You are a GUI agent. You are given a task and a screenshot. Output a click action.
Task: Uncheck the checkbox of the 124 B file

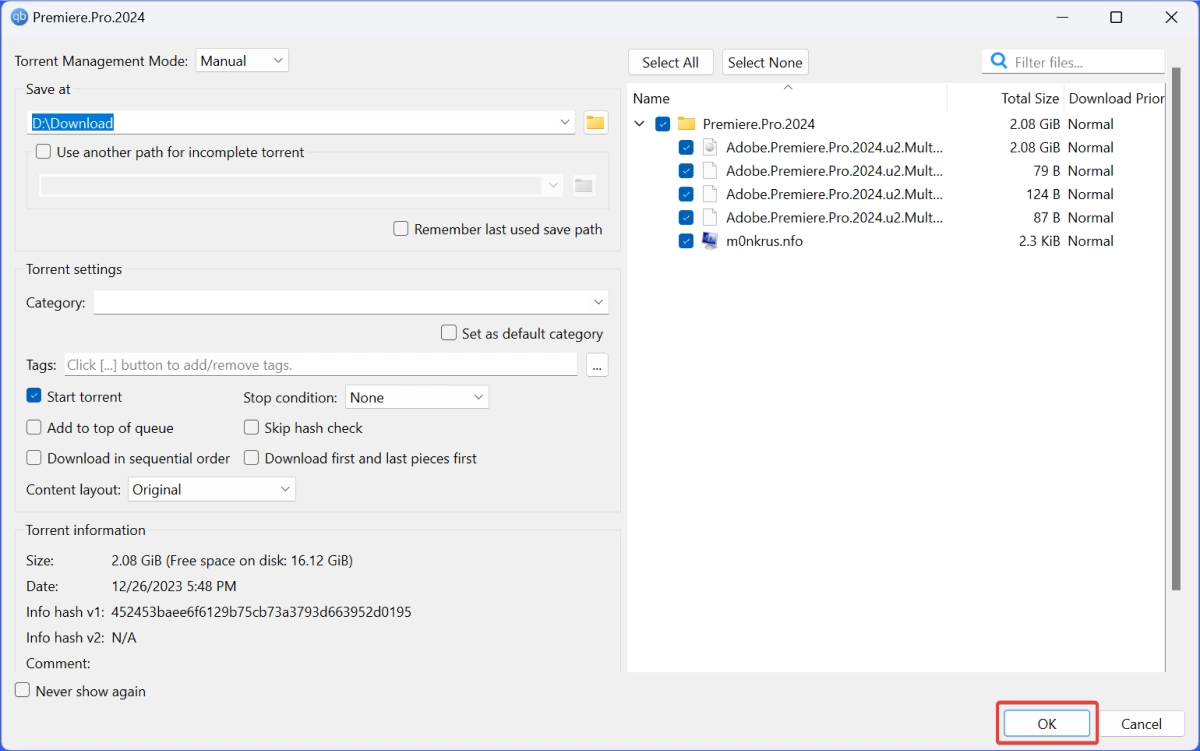[686, 194]
